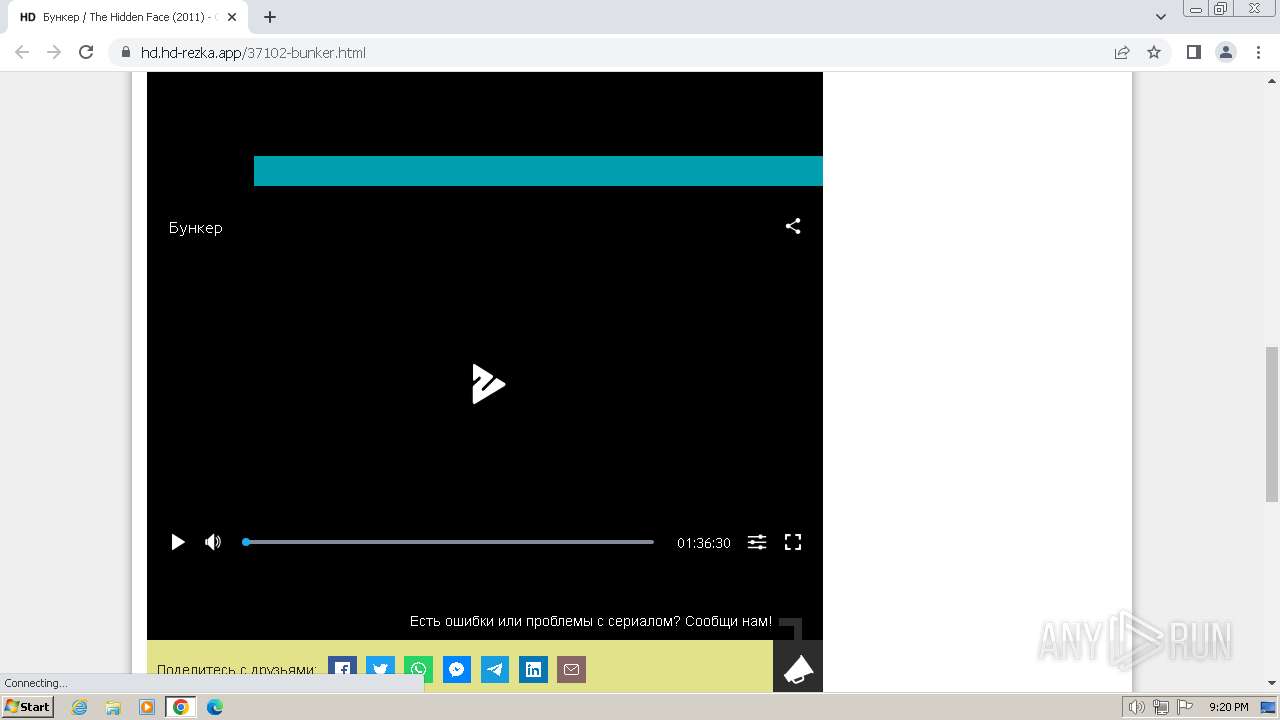Switch to Chrome in the taskbar

[x=181, y=707]
